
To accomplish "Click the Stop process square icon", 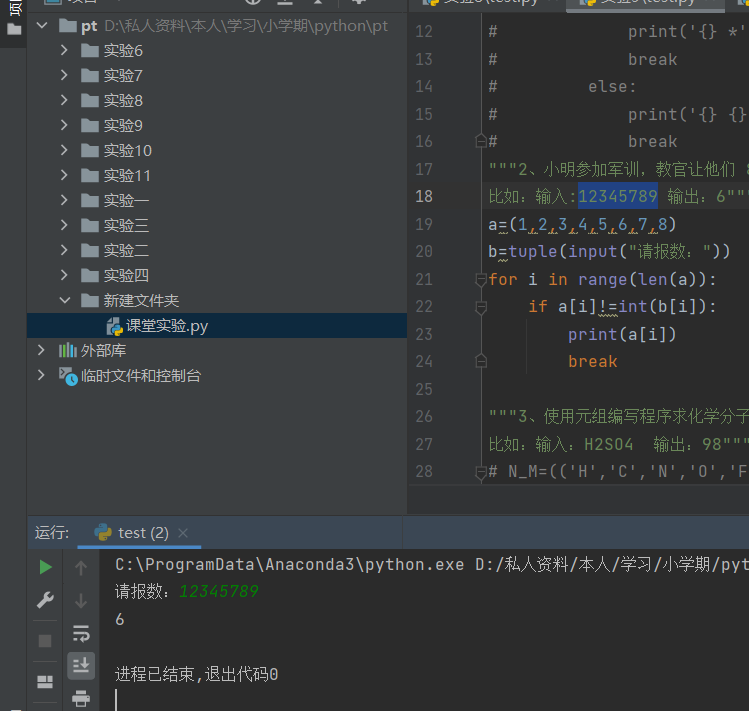I will coord(45,641).
